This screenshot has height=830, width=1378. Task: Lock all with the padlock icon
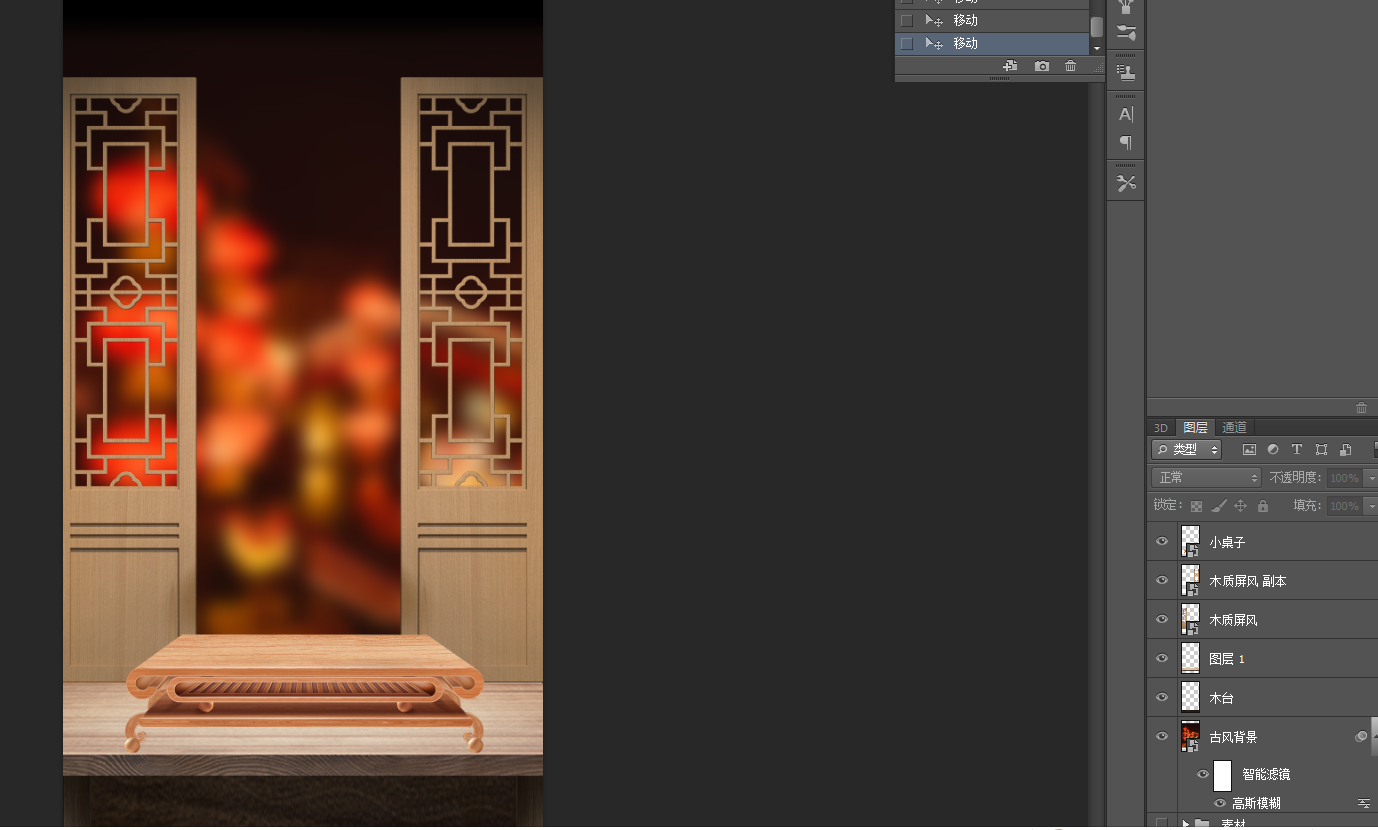click(x=1262, y=506)
